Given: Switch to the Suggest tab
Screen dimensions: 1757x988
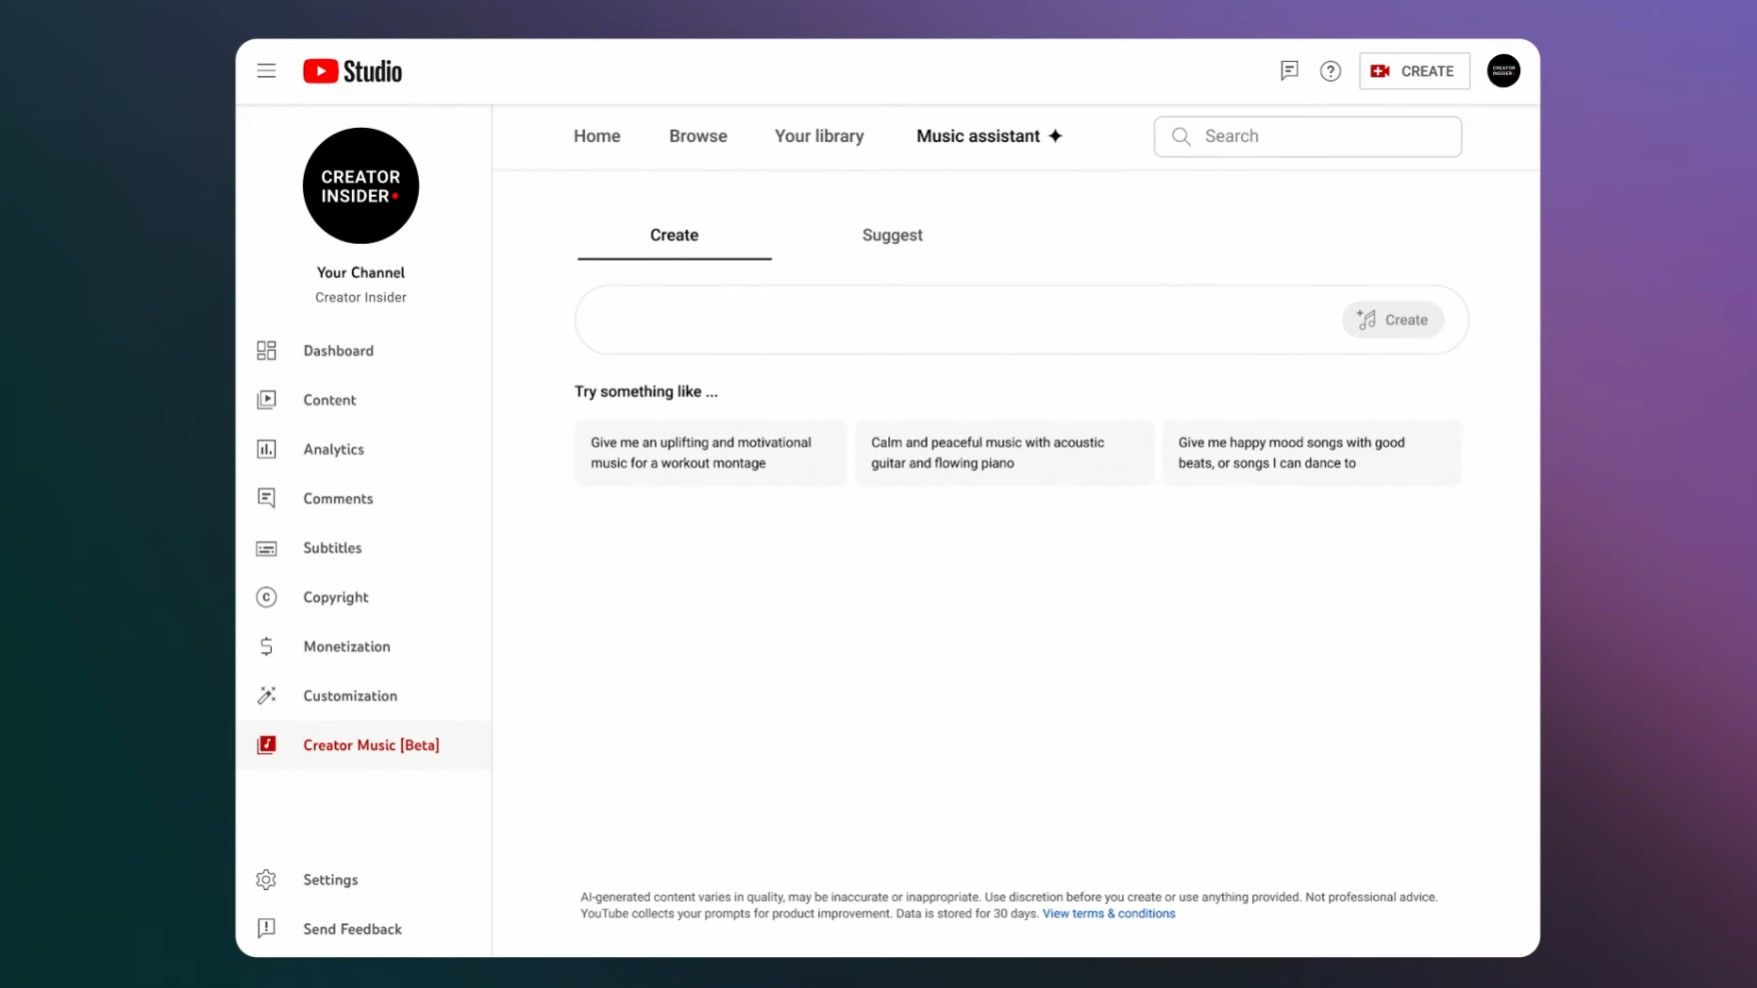Looking at the screenshot, I should (x=892, y=236).
